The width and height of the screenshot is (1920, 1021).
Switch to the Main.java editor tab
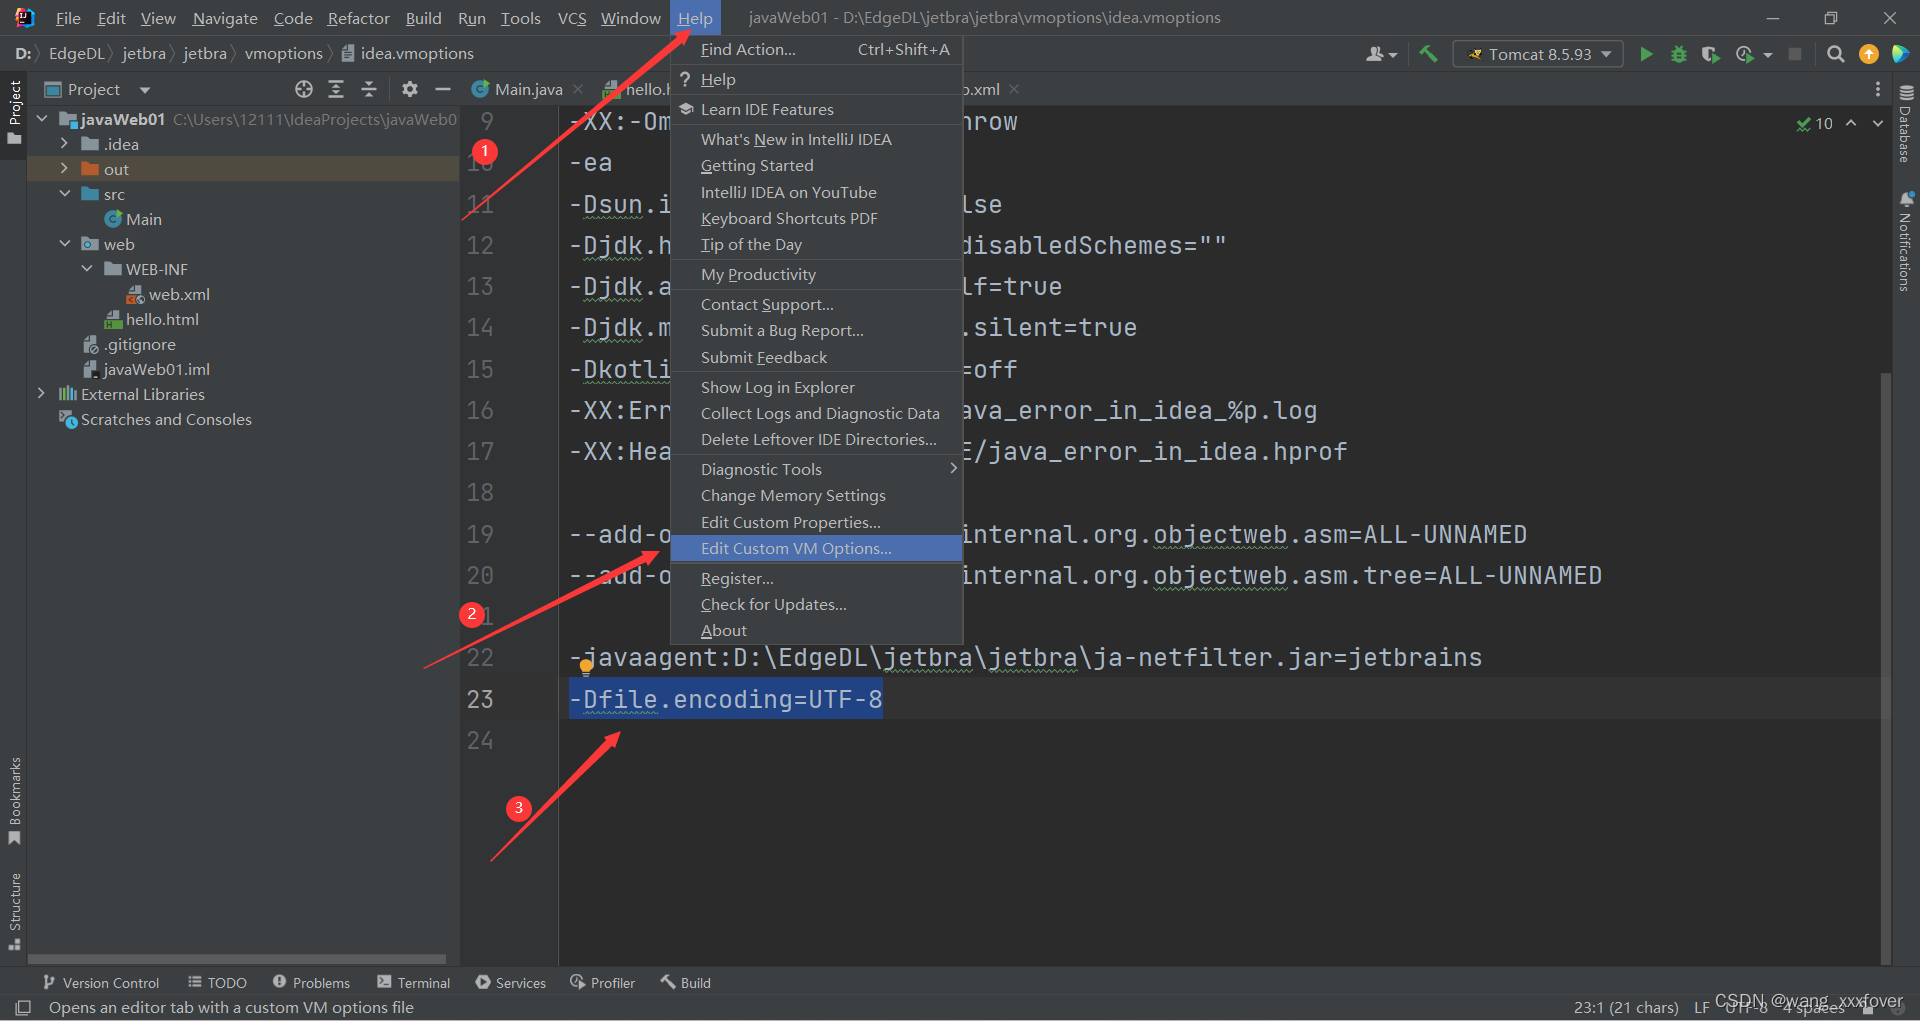pyautogui.click(x=528, y=89)
